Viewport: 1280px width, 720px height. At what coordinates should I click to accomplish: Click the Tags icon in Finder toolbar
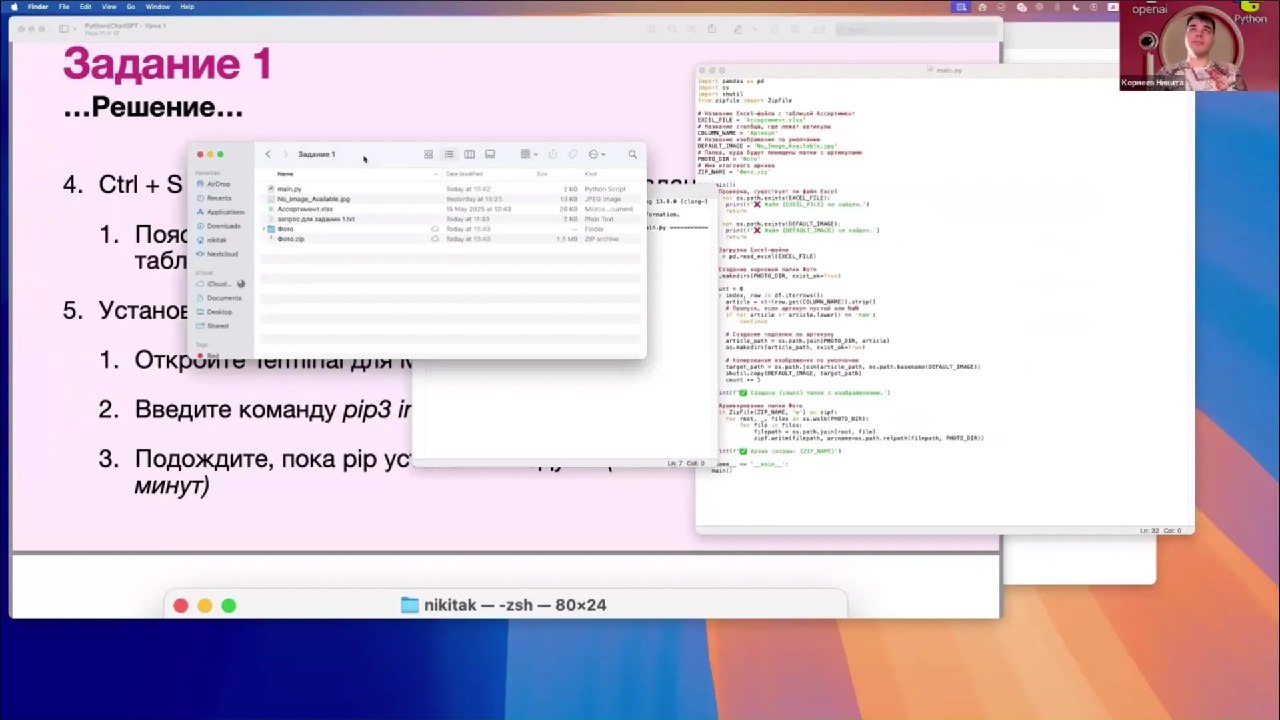(573, 154)
